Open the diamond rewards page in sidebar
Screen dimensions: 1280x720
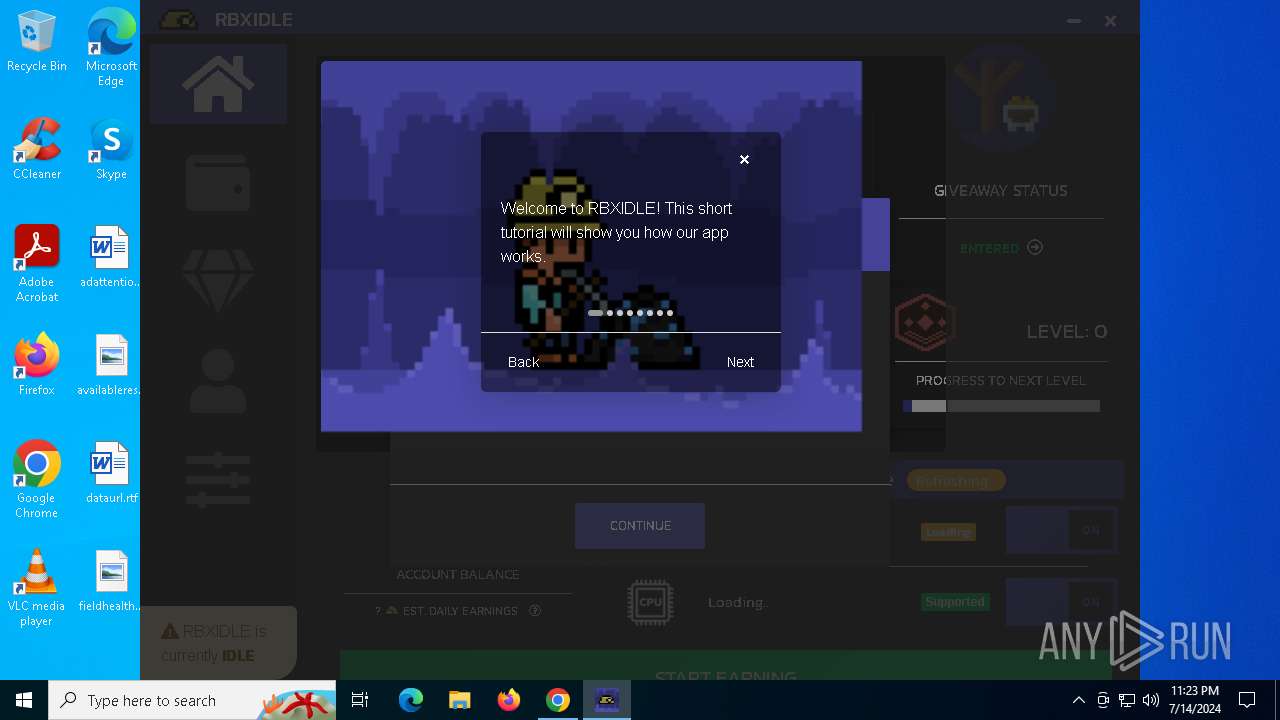pos(218,281)
